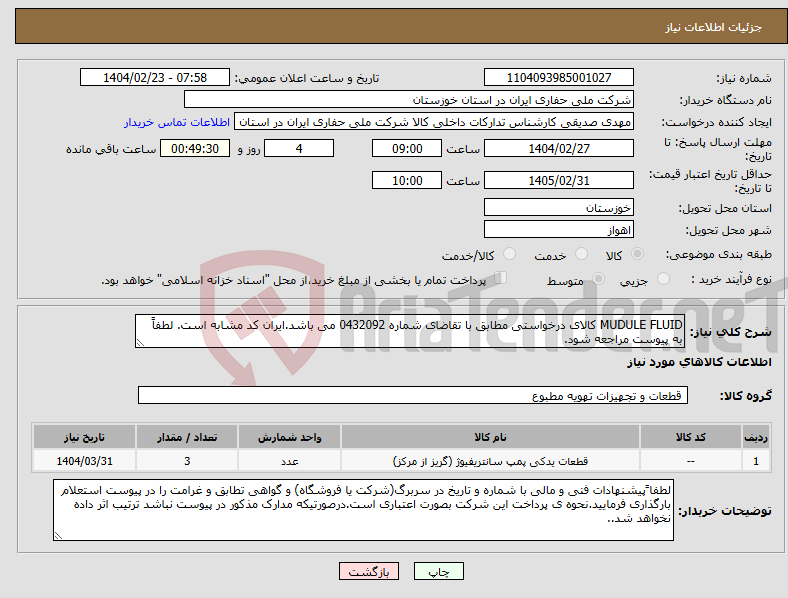Click the buyer notes text area
This screenshot has width=788, height=598.
click(363, 510)
